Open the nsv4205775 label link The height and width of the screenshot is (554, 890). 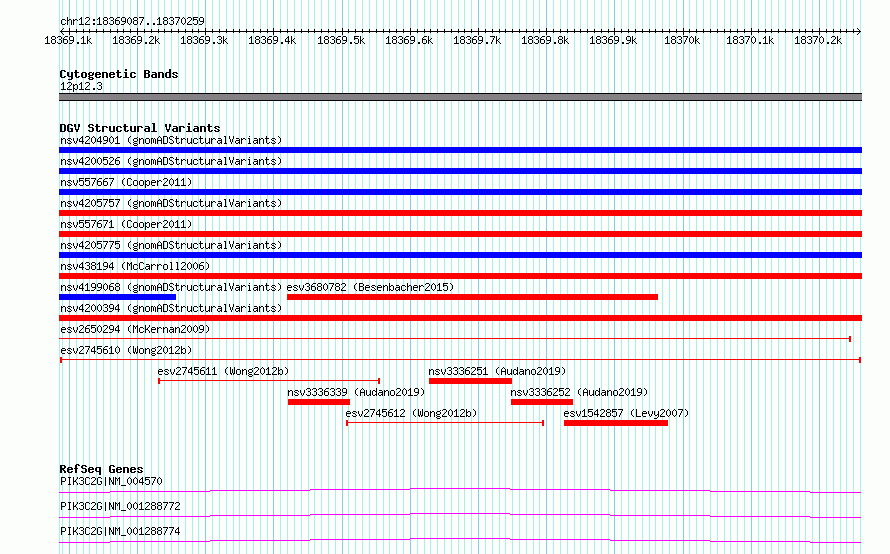[171, 246]
